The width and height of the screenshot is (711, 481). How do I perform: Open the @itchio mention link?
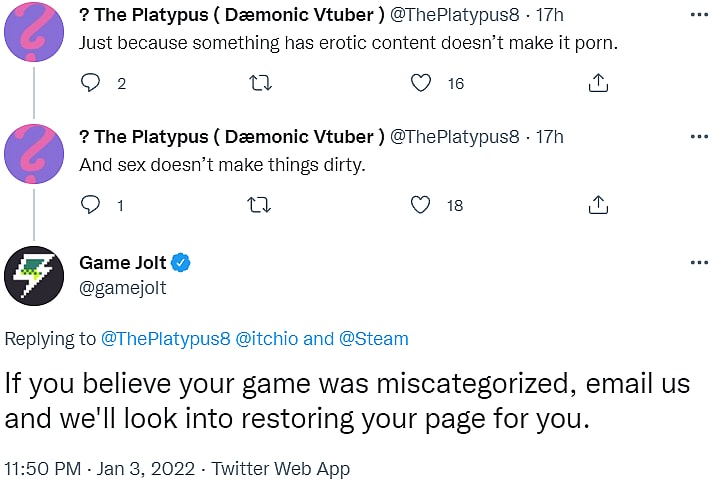tap(266, 339)
